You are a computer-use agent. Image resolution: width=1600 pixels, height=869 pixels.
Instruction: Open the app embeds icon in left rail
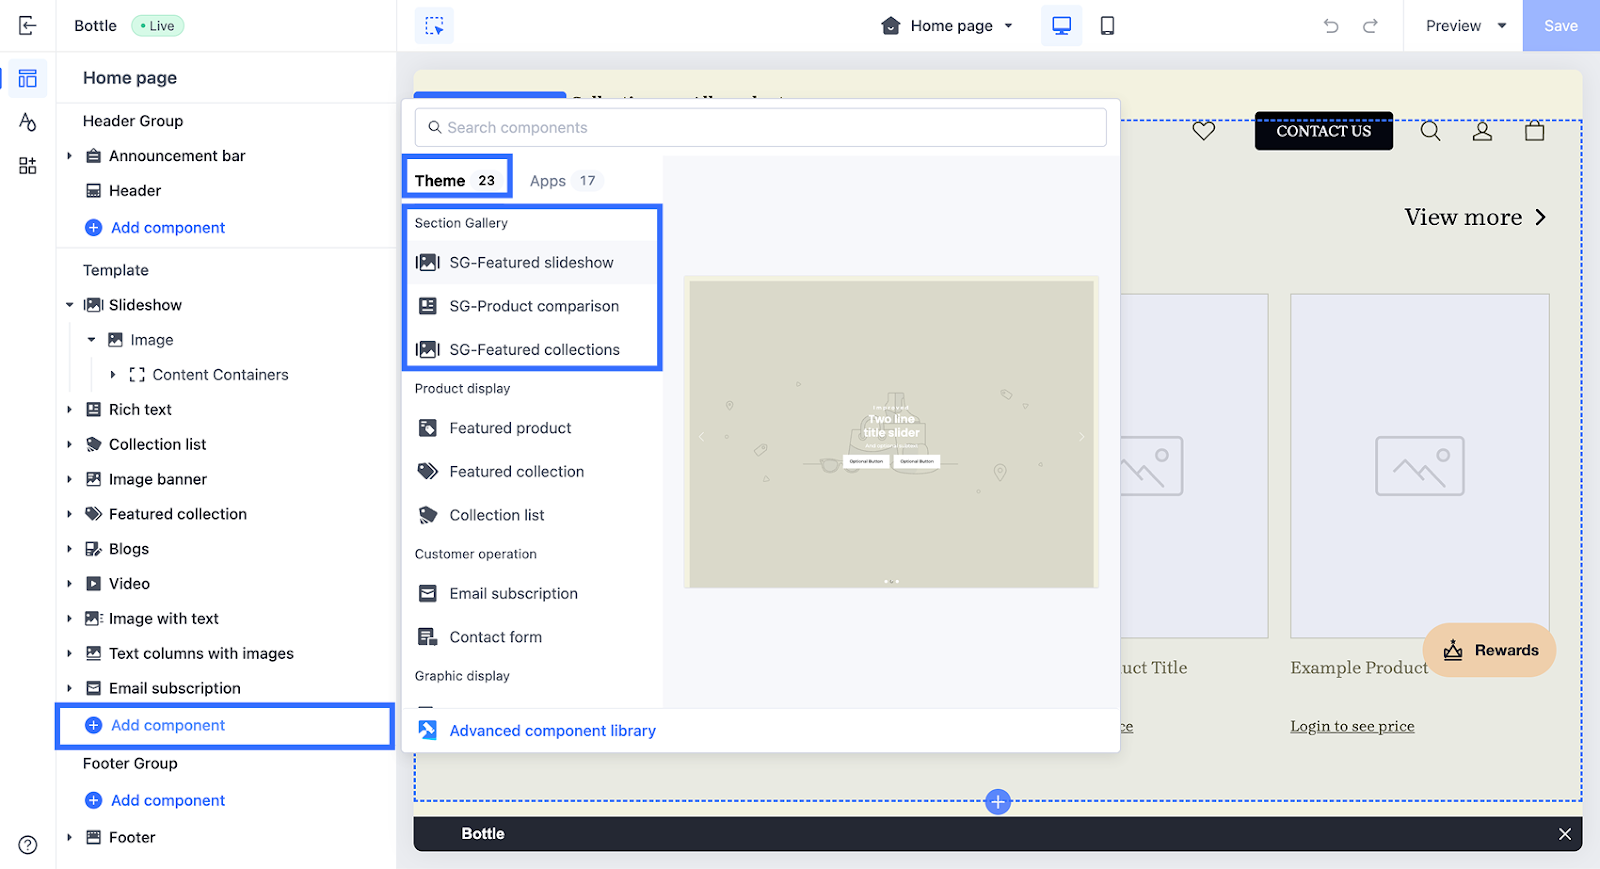pyautogui.click(x=28, y=166)
